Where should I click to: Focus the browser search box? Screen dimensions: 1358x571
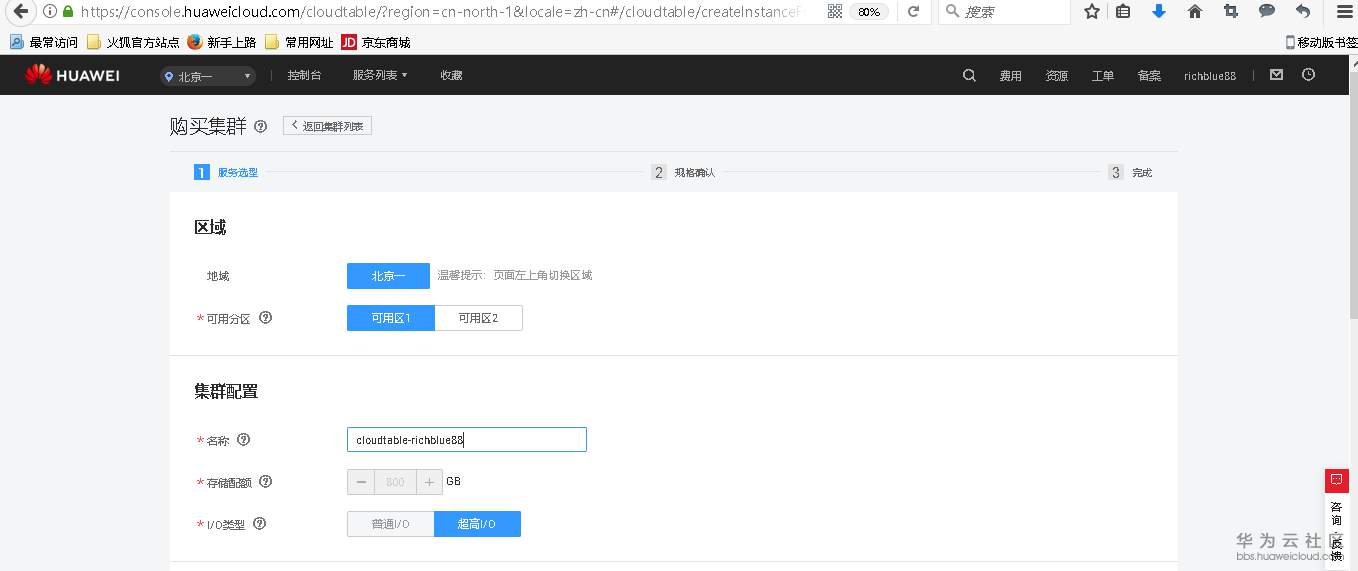pos(1005,12)
